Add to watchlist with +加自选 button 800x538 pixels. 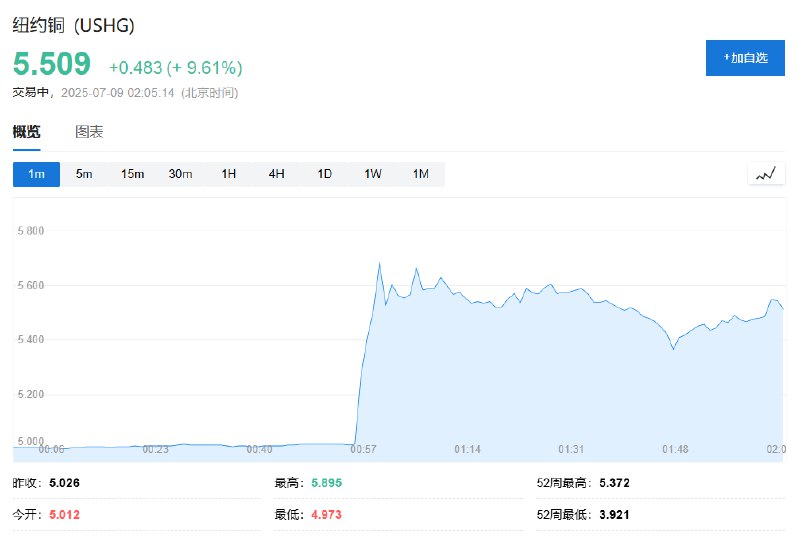(745, 58)
